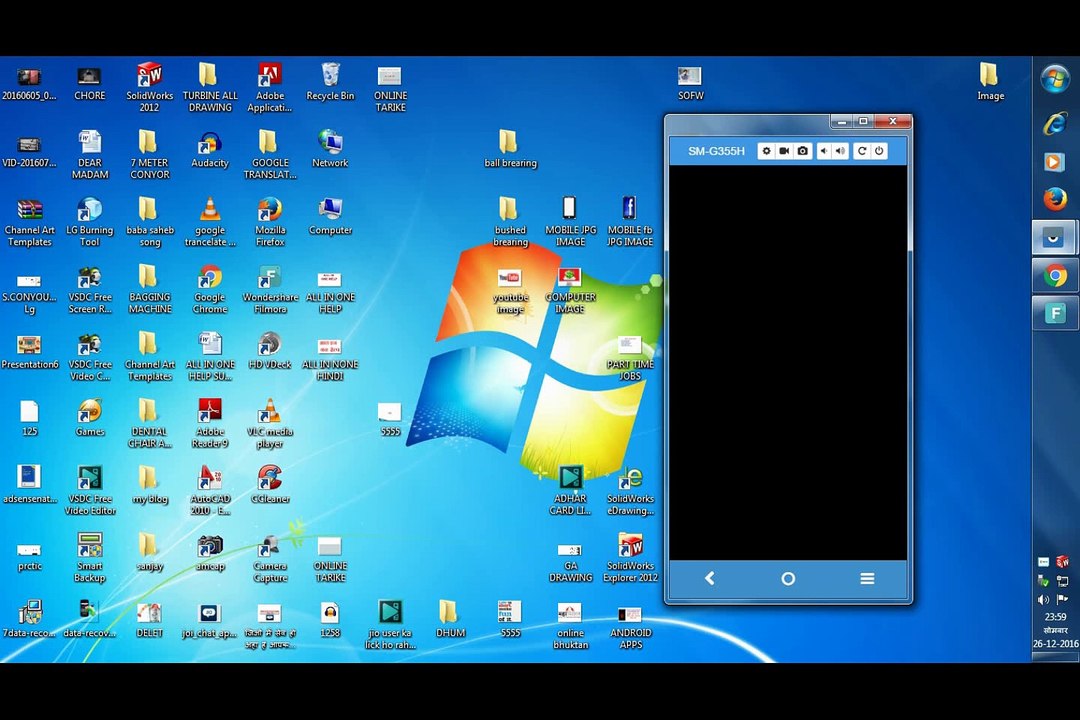Open system volume icon in tray

[x=1044, y=599]
